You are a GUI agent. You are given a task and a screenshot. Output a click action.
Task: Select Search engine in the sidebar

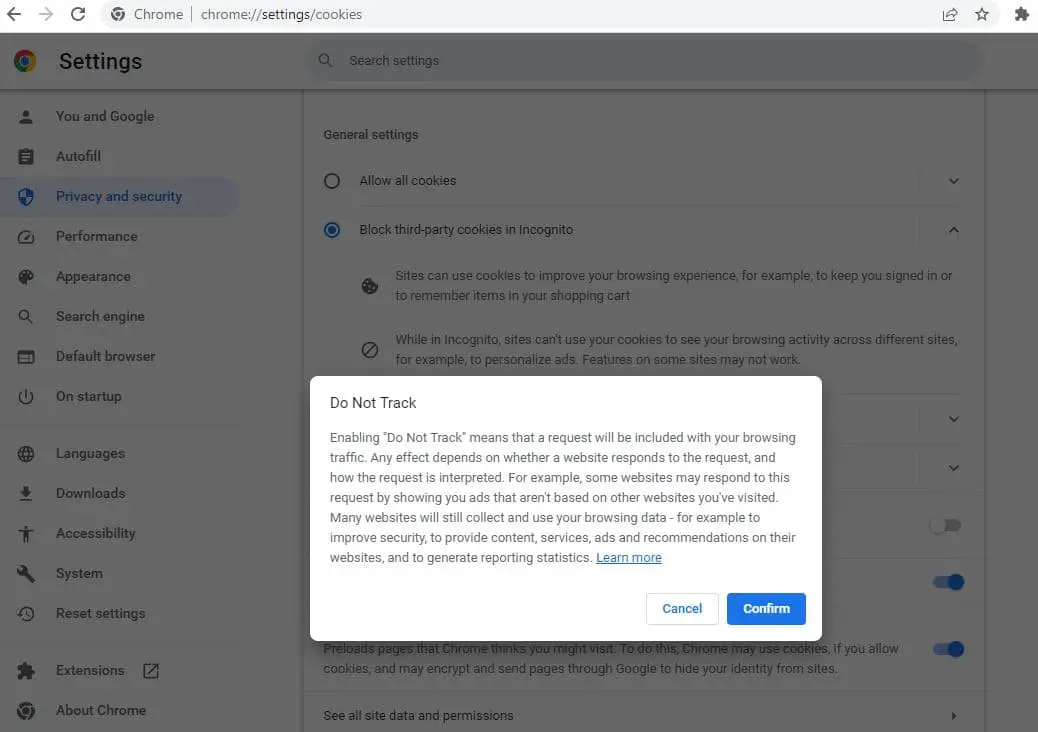(x=100, y=316)
